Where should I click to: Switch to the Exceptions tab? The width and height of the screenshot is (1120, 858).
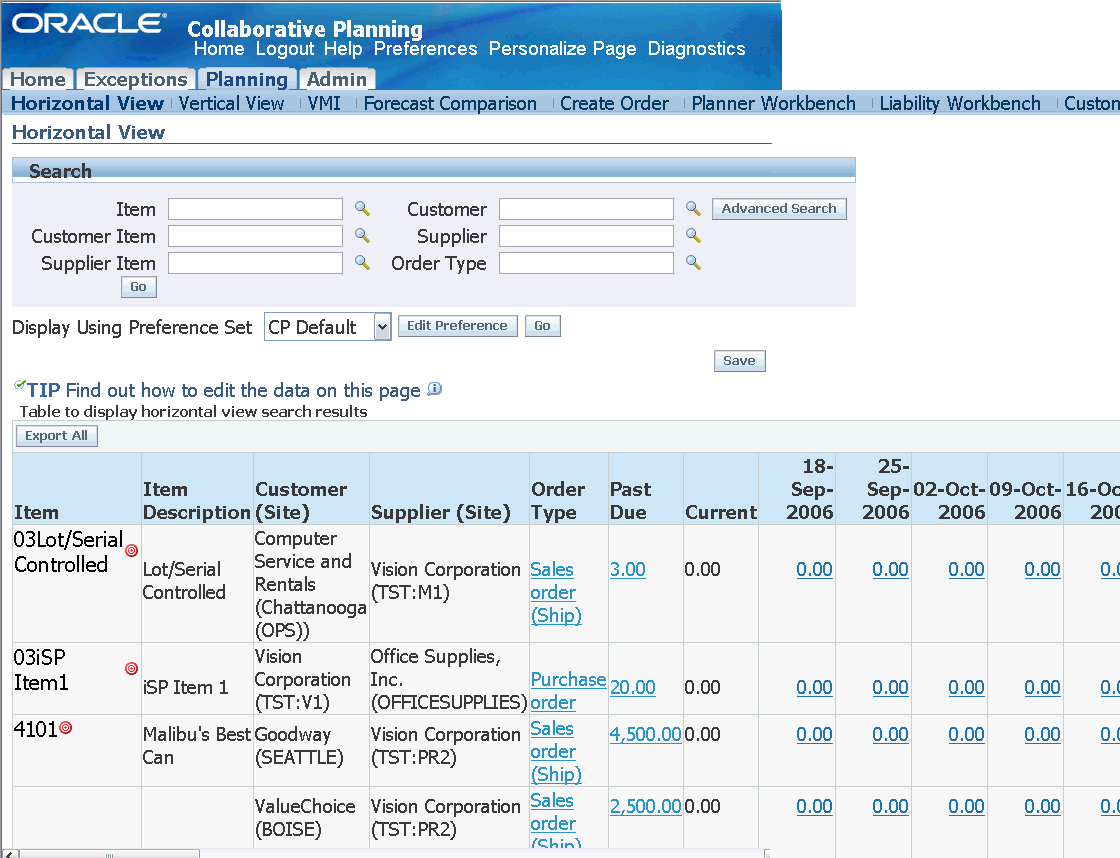click(x=136, y=79)
